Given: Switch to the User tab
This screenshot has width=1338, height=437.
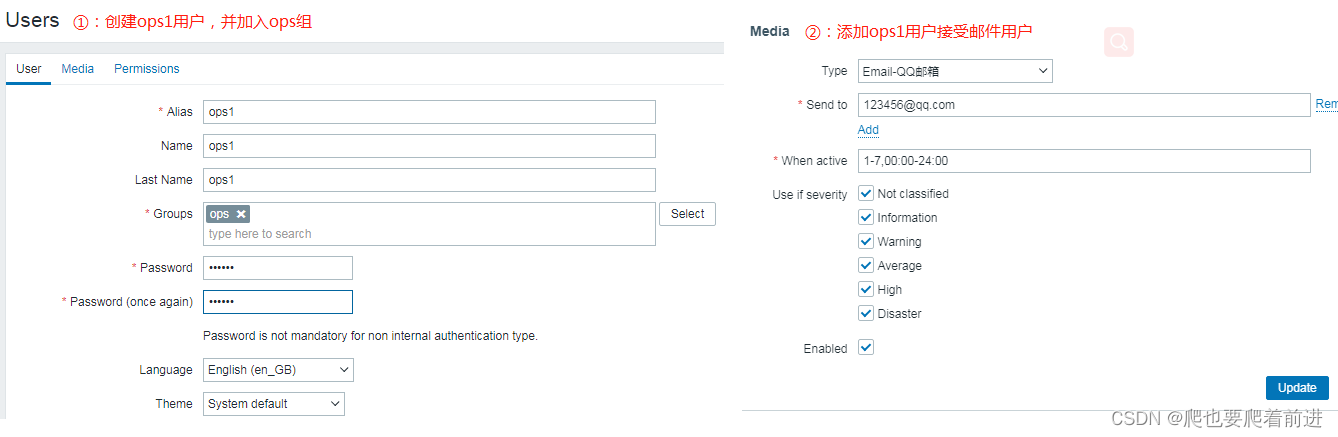Looking at the screenshot, I should pos(29,69).
